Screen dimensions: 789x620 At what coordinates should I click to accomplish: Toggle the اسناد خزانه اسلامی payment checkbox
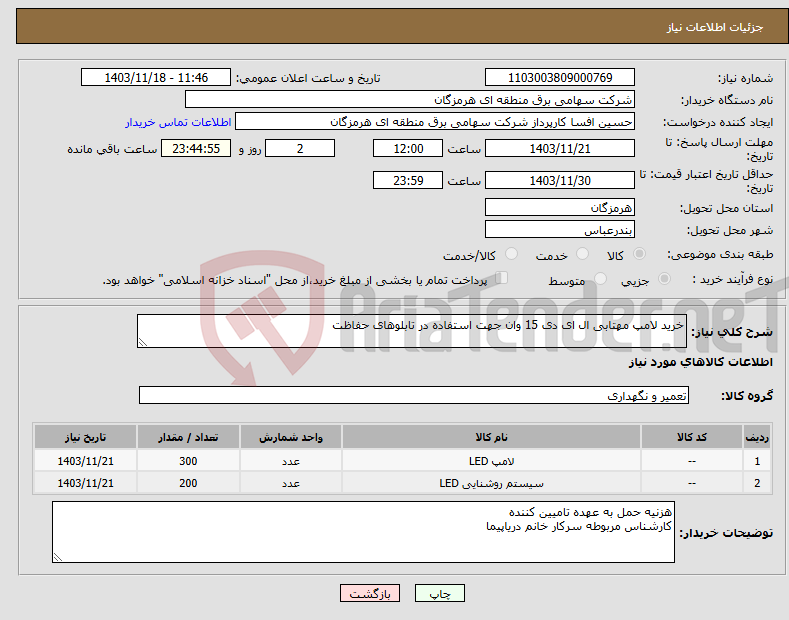(501, 278)
